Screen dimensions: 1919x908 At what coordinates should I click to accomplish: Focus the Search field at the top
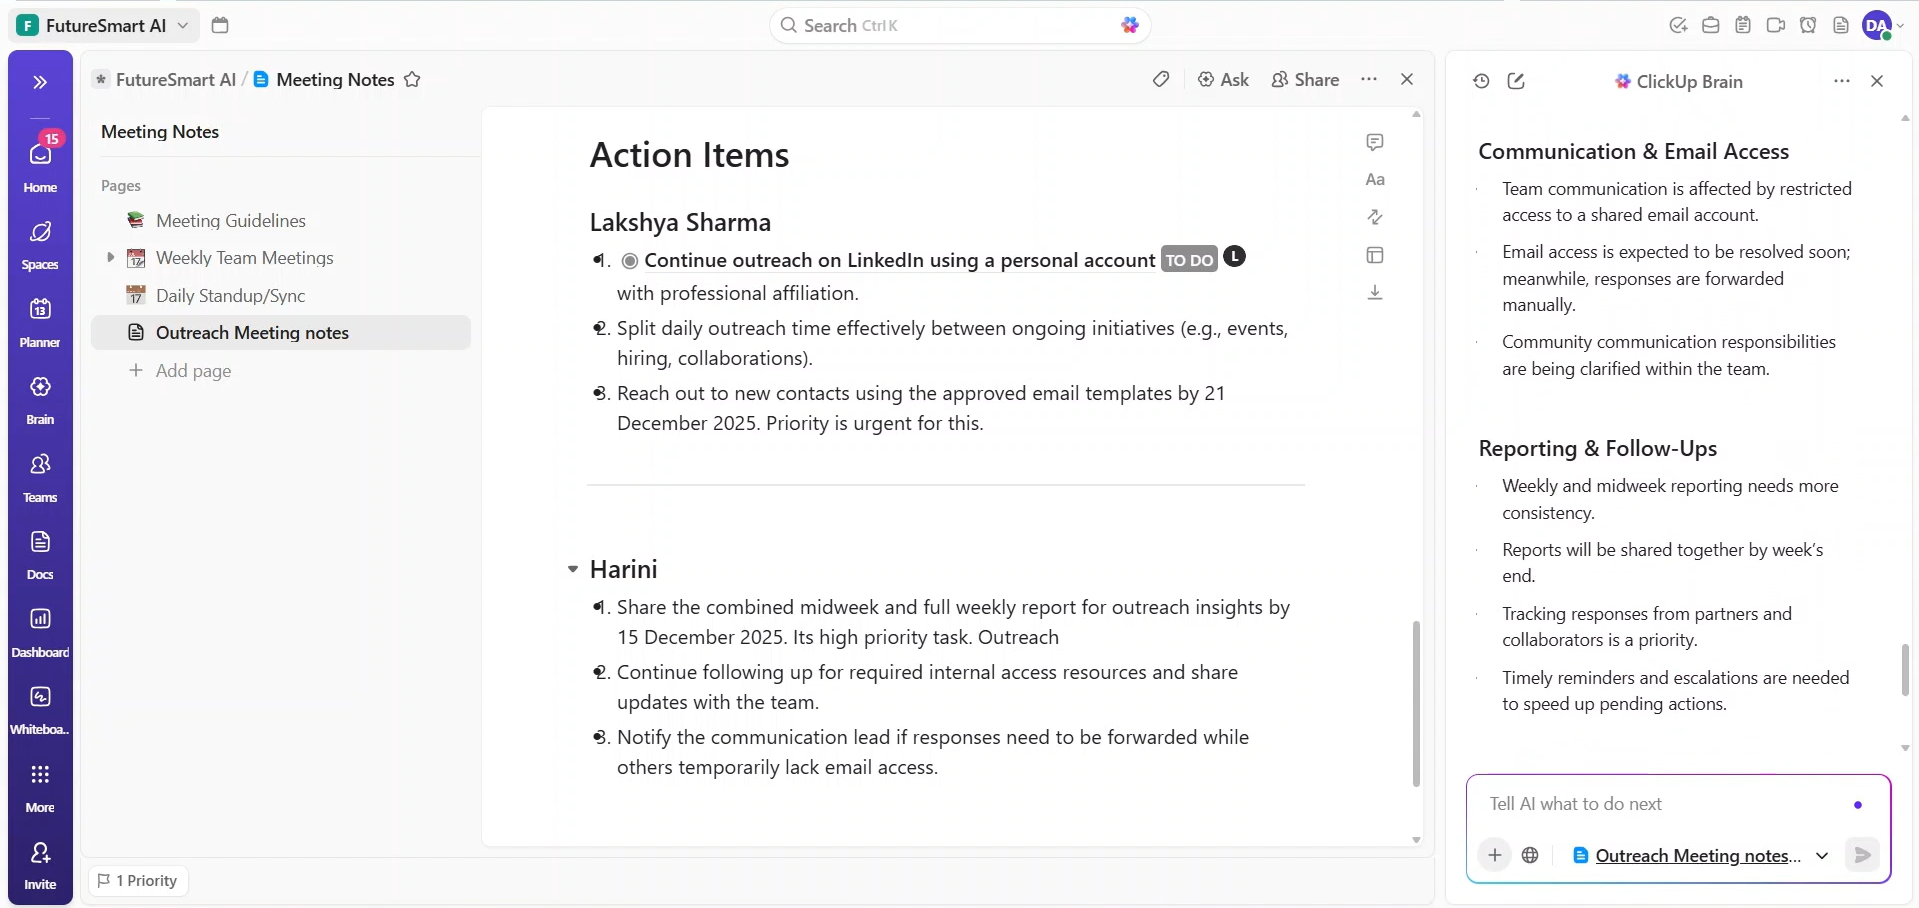(960, 25)
